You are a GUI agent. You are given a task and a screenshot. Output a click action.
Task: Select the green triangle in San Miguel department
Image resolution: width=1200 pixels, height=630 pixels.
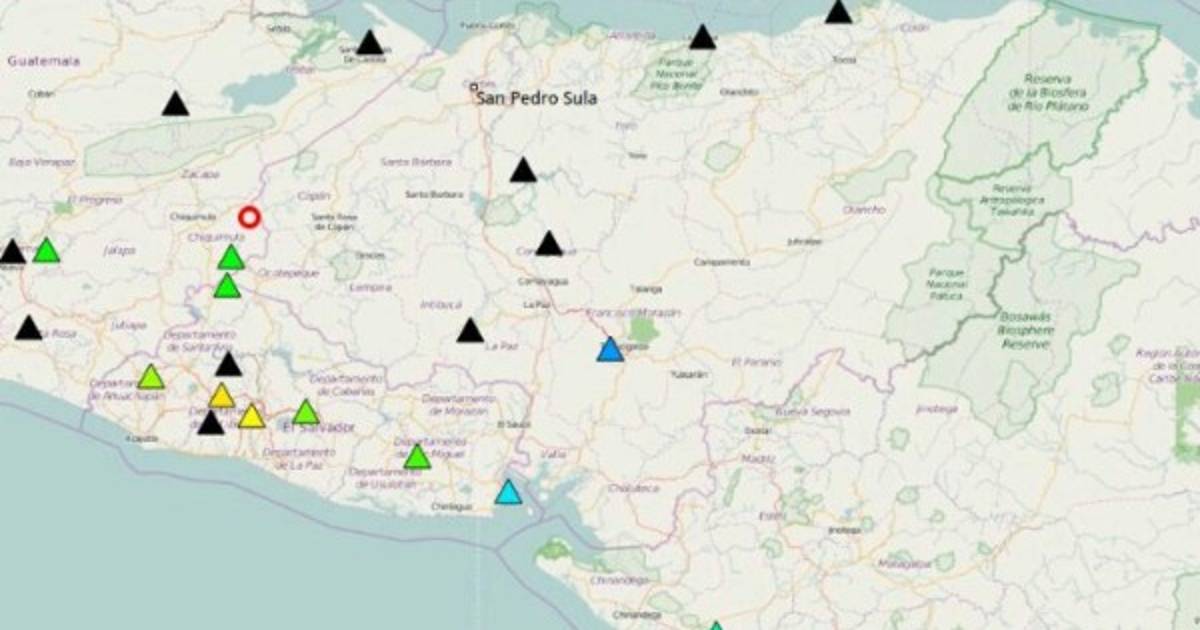tap(417, 457)
